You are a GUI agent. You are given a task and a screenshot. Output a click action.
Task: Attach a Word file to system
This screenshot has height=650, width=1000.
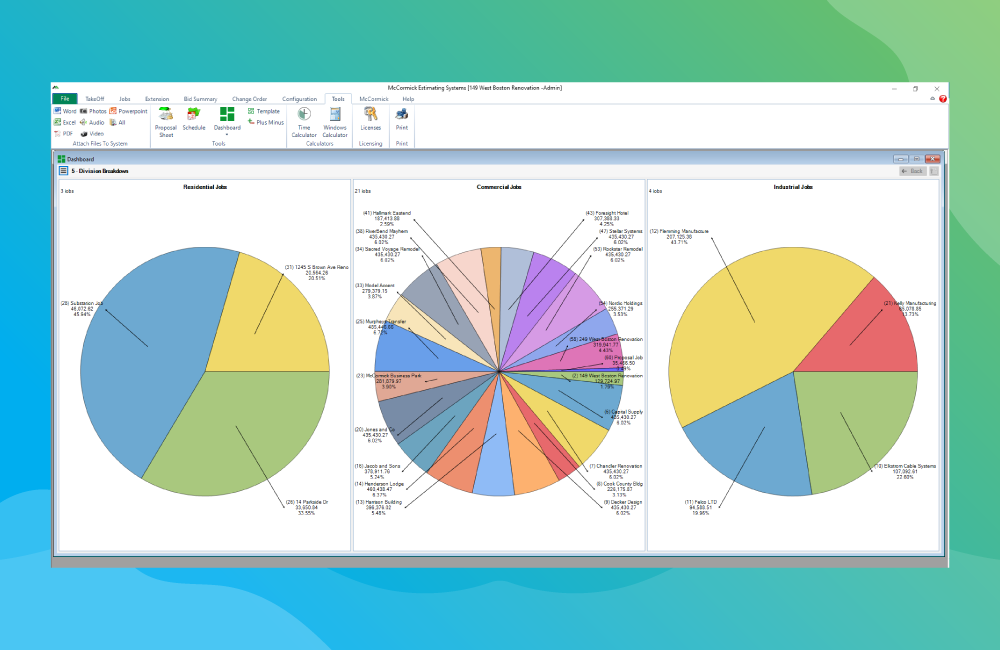64,111
